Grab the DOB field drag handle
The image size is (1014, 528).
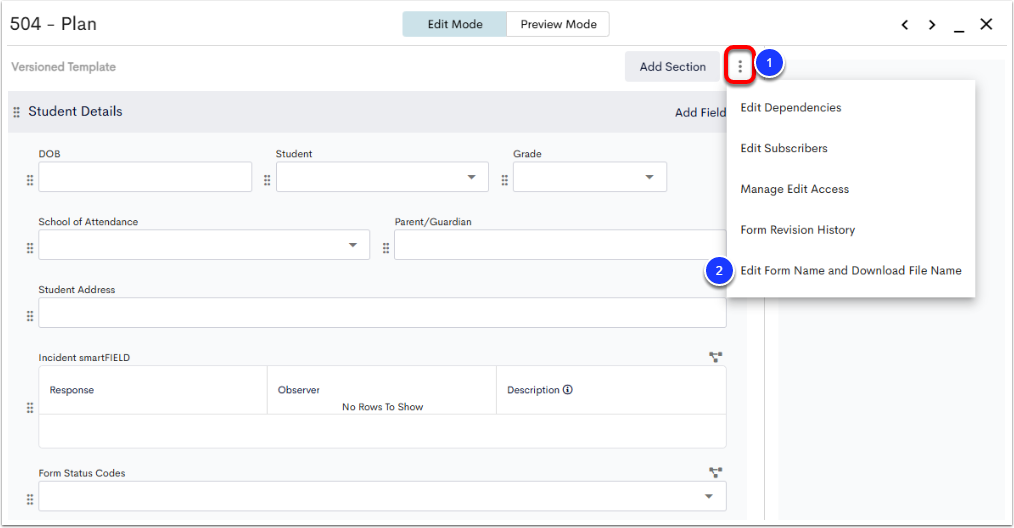(30, 181)
